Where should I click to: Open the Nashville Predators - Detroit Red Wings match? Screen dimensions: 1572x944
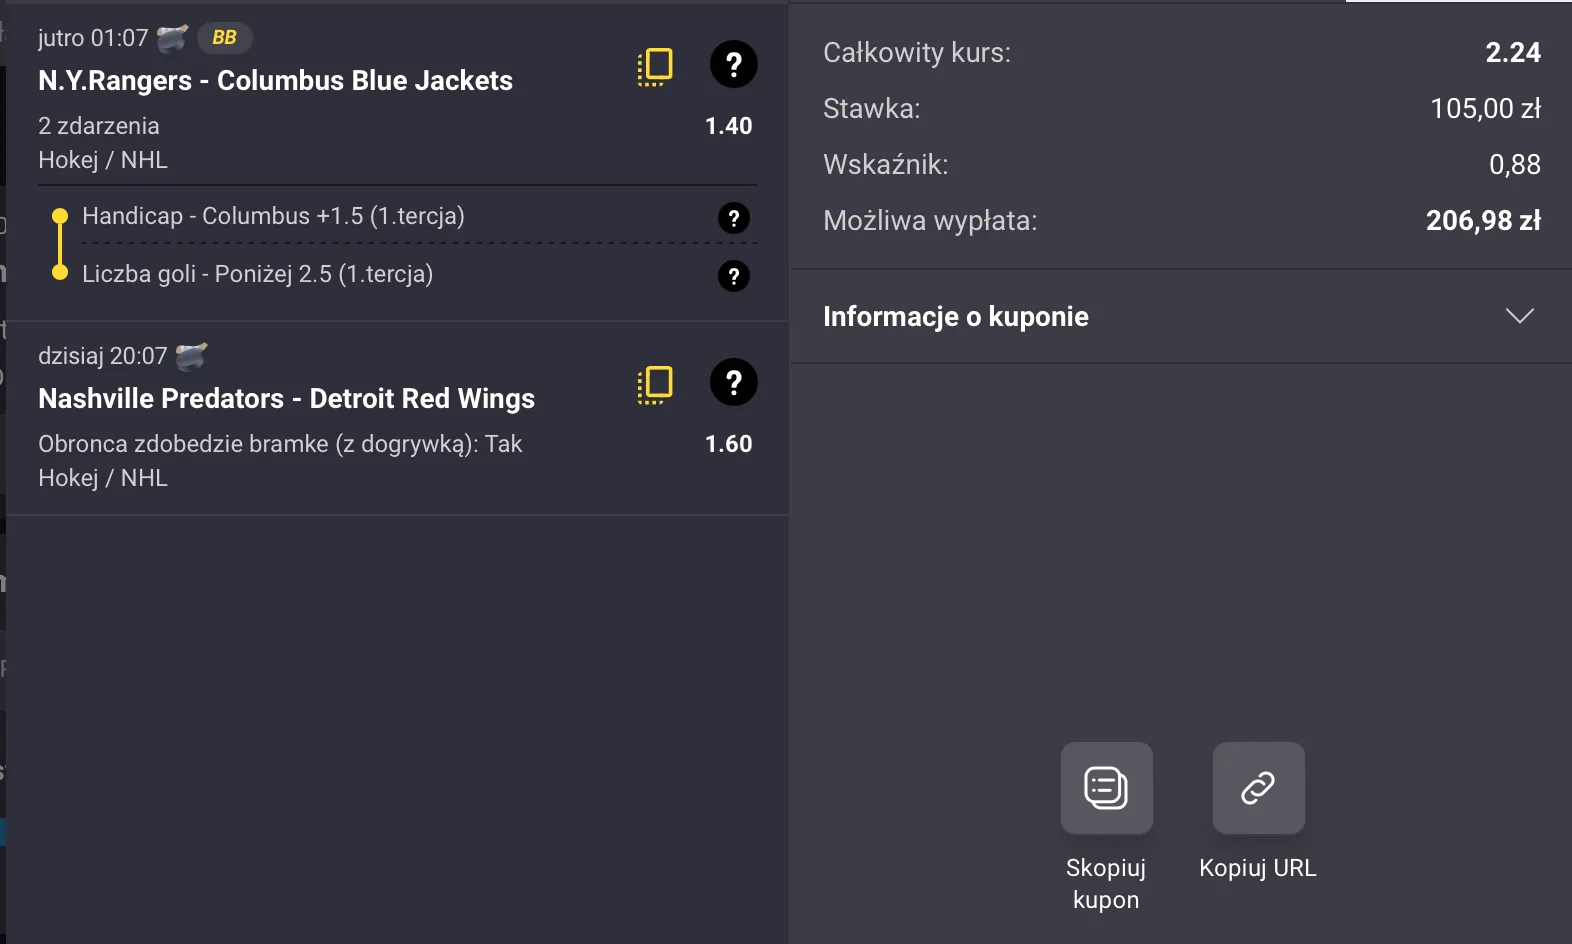click(x=286, y=398)
